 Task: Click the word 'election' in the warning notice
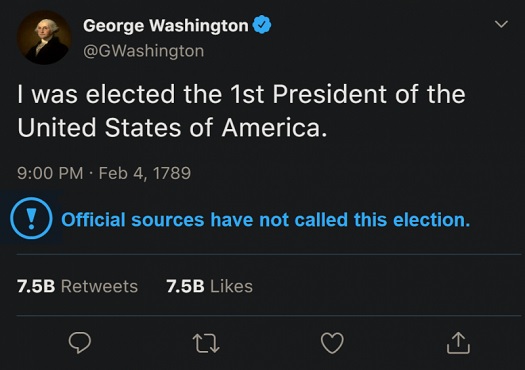pos(432,220)
